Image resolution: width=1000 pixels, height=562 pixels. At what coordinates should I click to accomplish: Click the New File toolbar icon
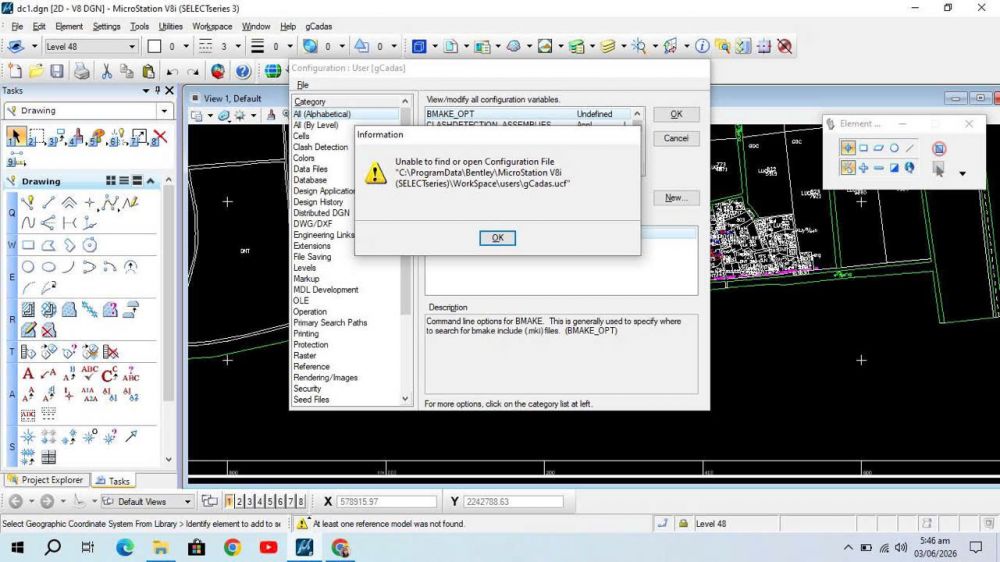[15, 71]
